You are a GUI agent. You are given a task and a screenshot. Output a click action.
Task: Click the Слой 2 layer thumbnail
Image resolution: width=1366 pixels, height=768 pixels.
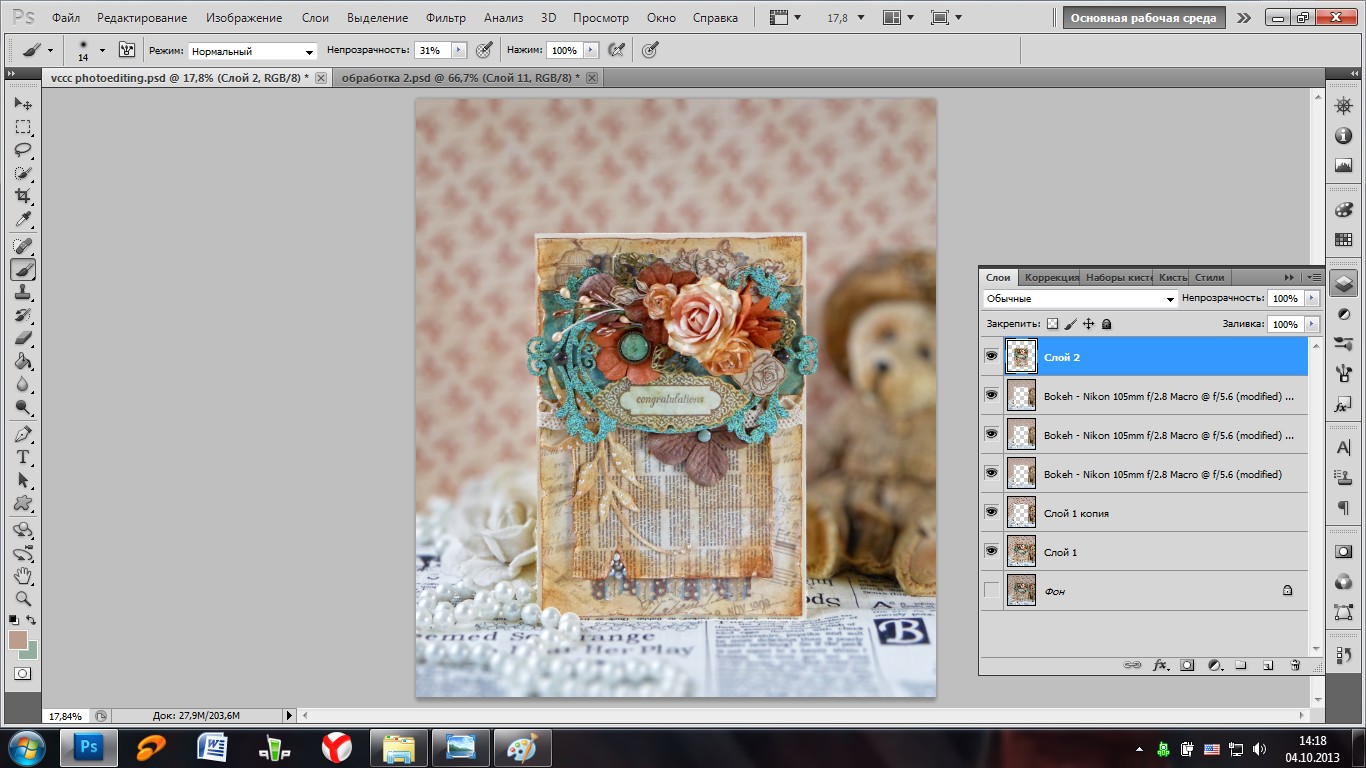point(1021,356)
